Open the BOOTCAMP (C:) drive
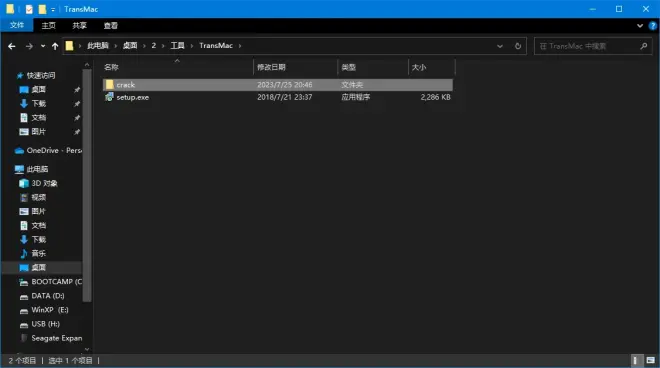660x368 pixels. 56,282
